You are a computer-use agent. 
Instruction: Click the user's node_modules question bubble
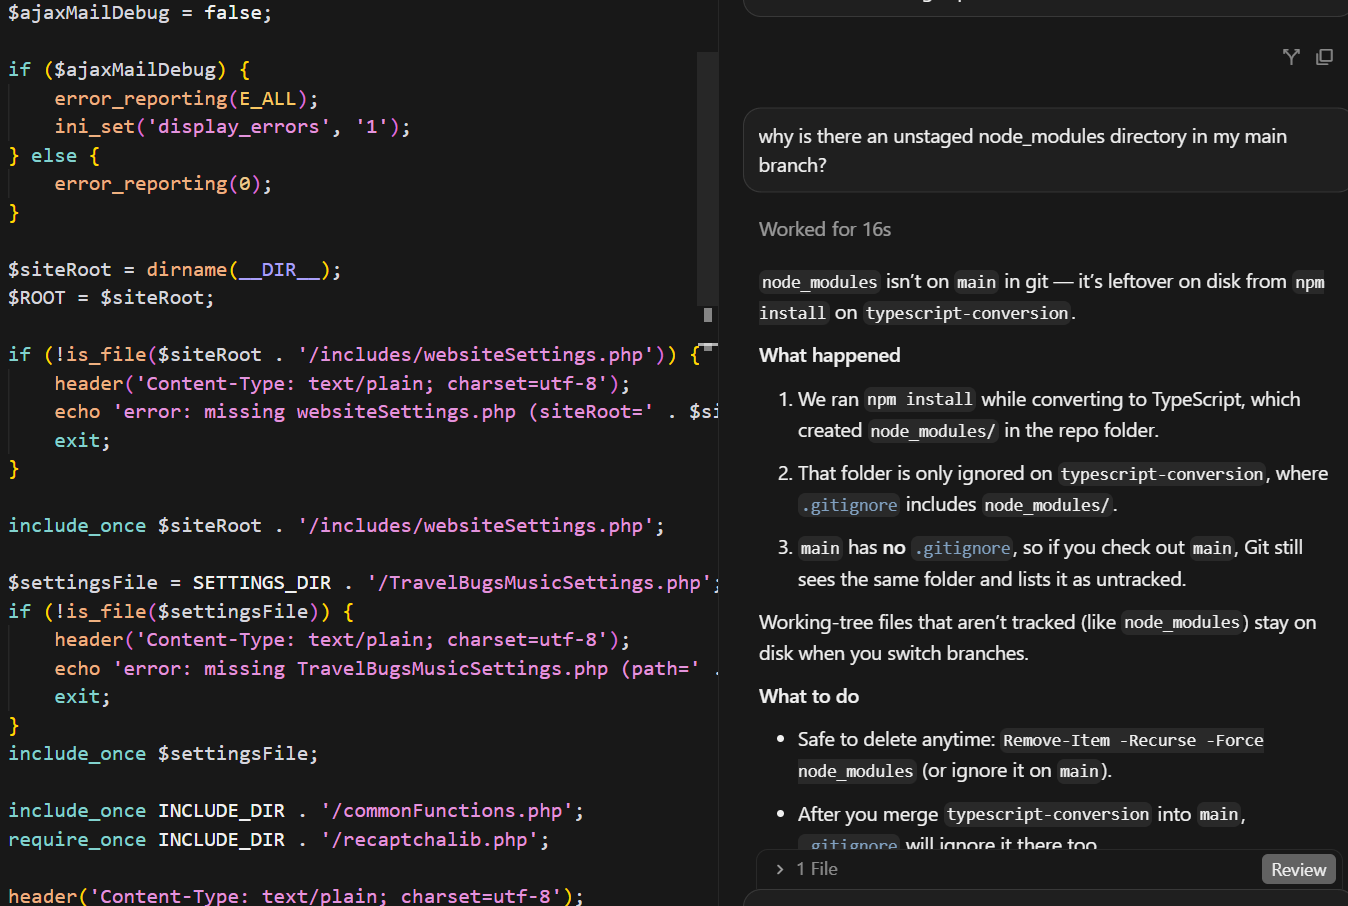click(x=1045, y=150)
